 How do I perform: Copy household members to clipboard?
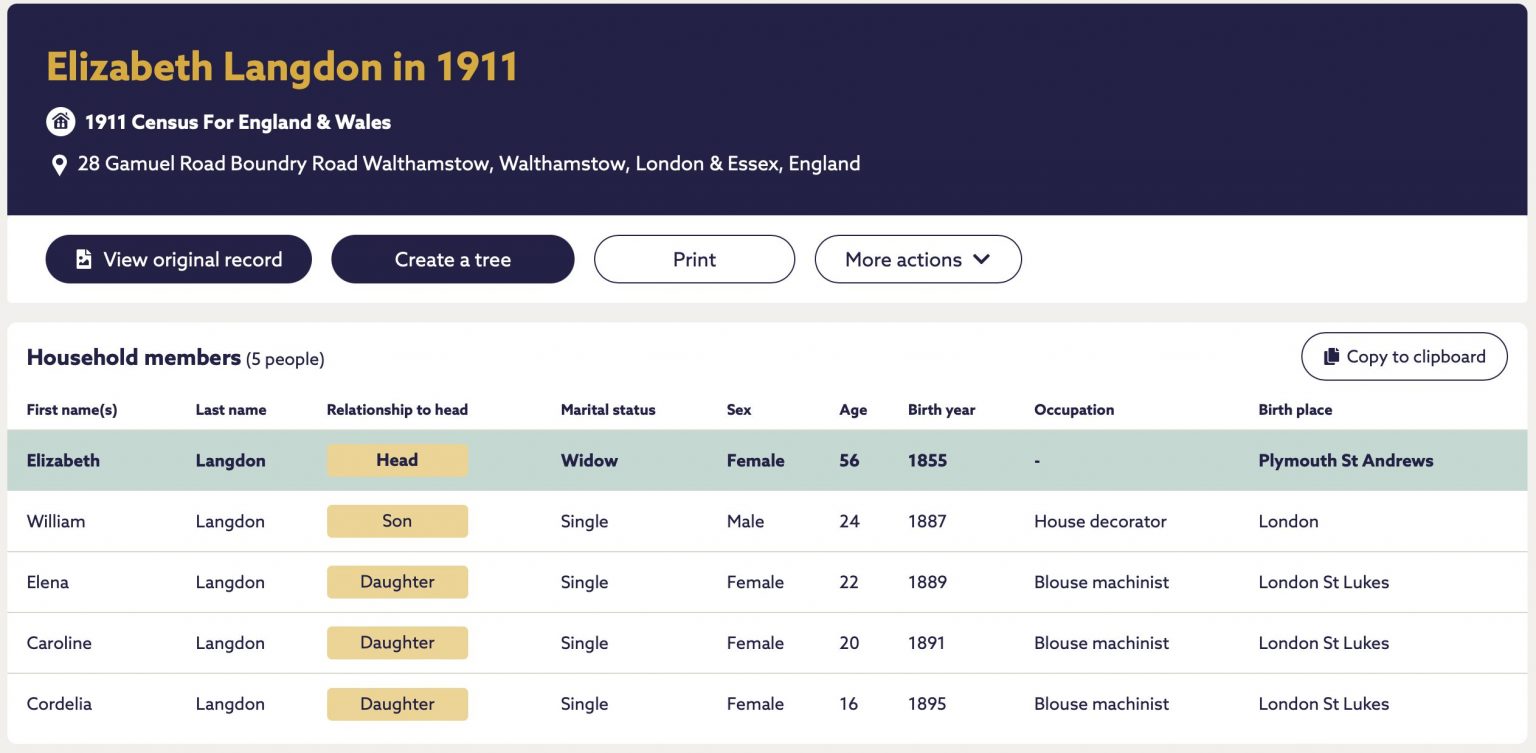coord(1404,356)
